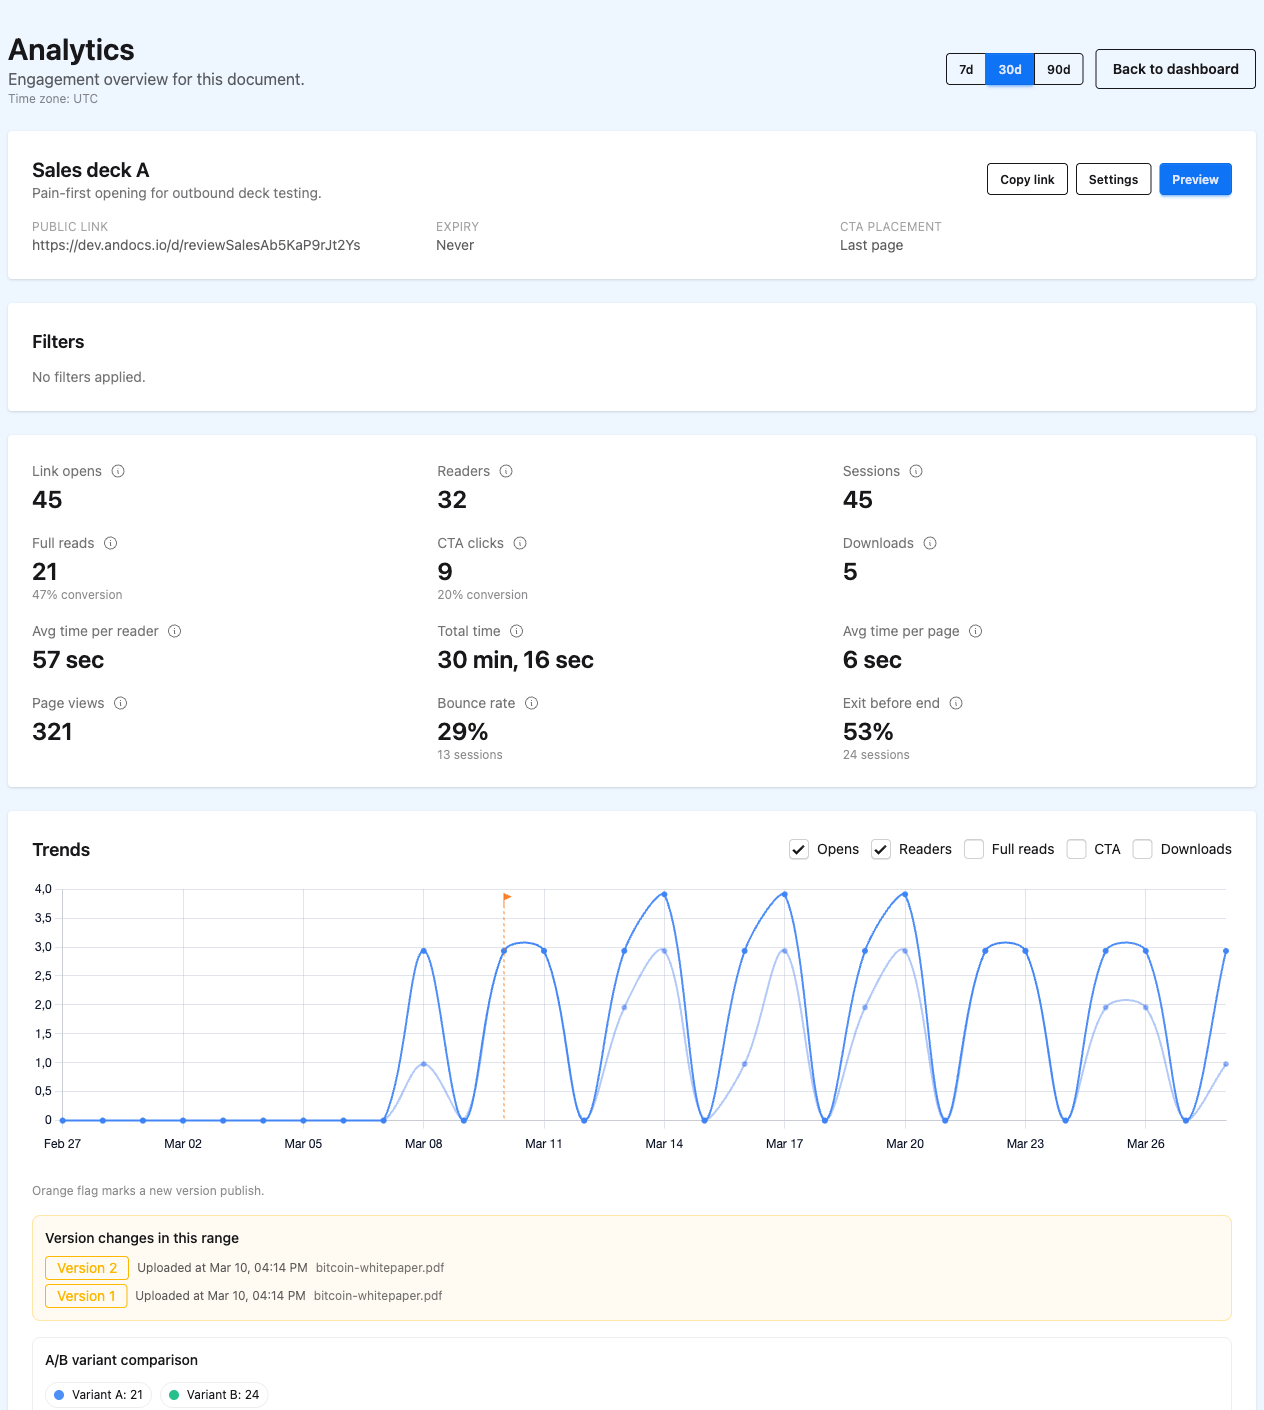Click the Copy link button
Image resolution: width=1264 pixels, height=1410 pixels.
[x=1027, y=179]
